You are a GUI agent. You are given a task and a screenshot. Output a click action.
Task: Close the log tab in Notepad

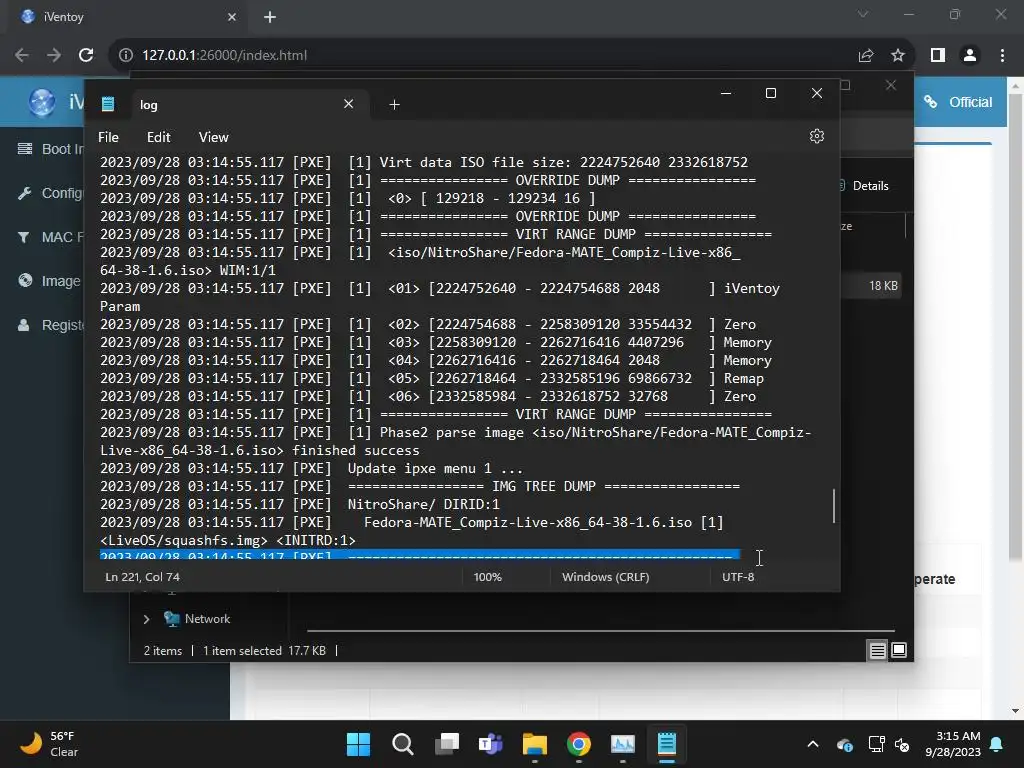(349, 104)
